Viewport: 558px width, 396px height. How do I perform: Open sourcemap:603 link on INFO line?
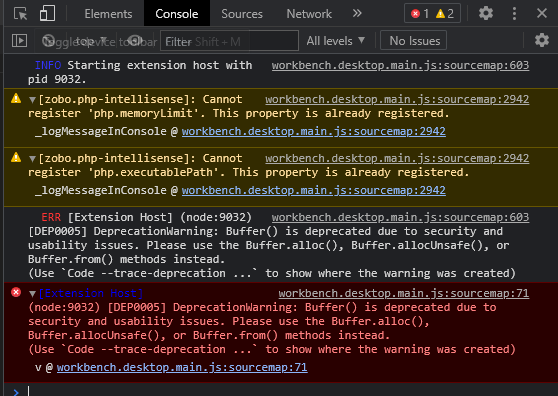pos(400,65)
